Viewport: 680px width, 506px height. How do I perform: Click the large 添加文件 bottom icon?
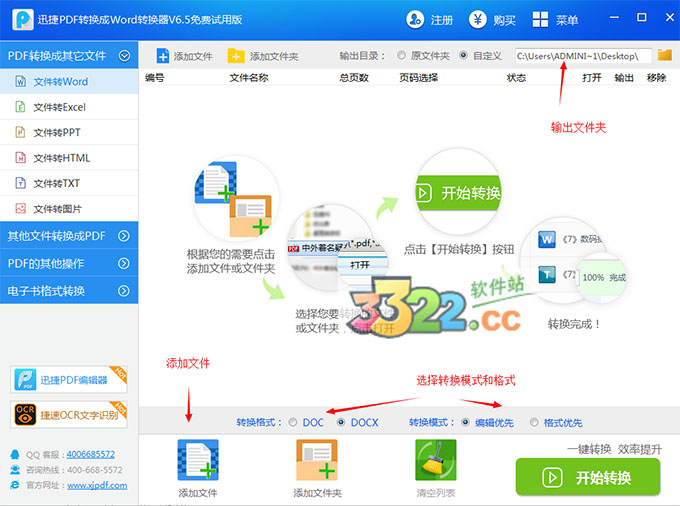tap(198, 460)
